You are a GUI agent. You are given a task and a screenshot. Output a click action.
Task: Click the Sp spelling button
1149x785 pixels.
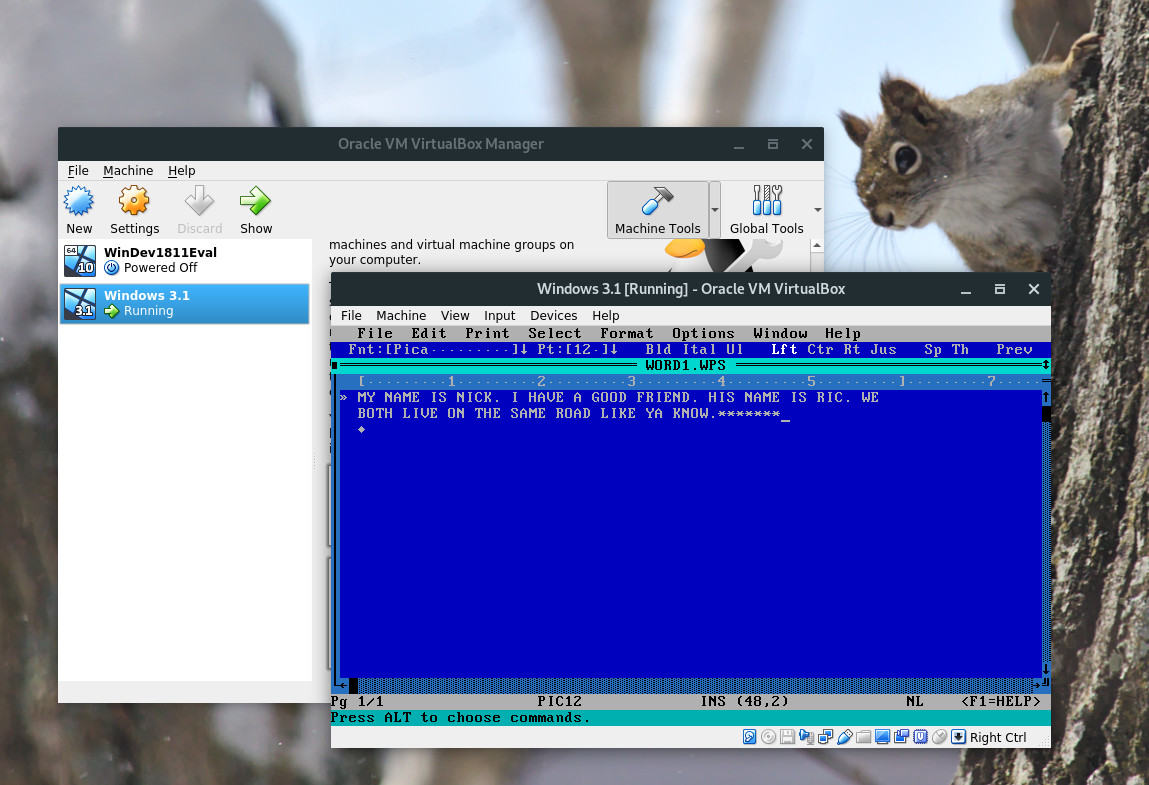933,350
